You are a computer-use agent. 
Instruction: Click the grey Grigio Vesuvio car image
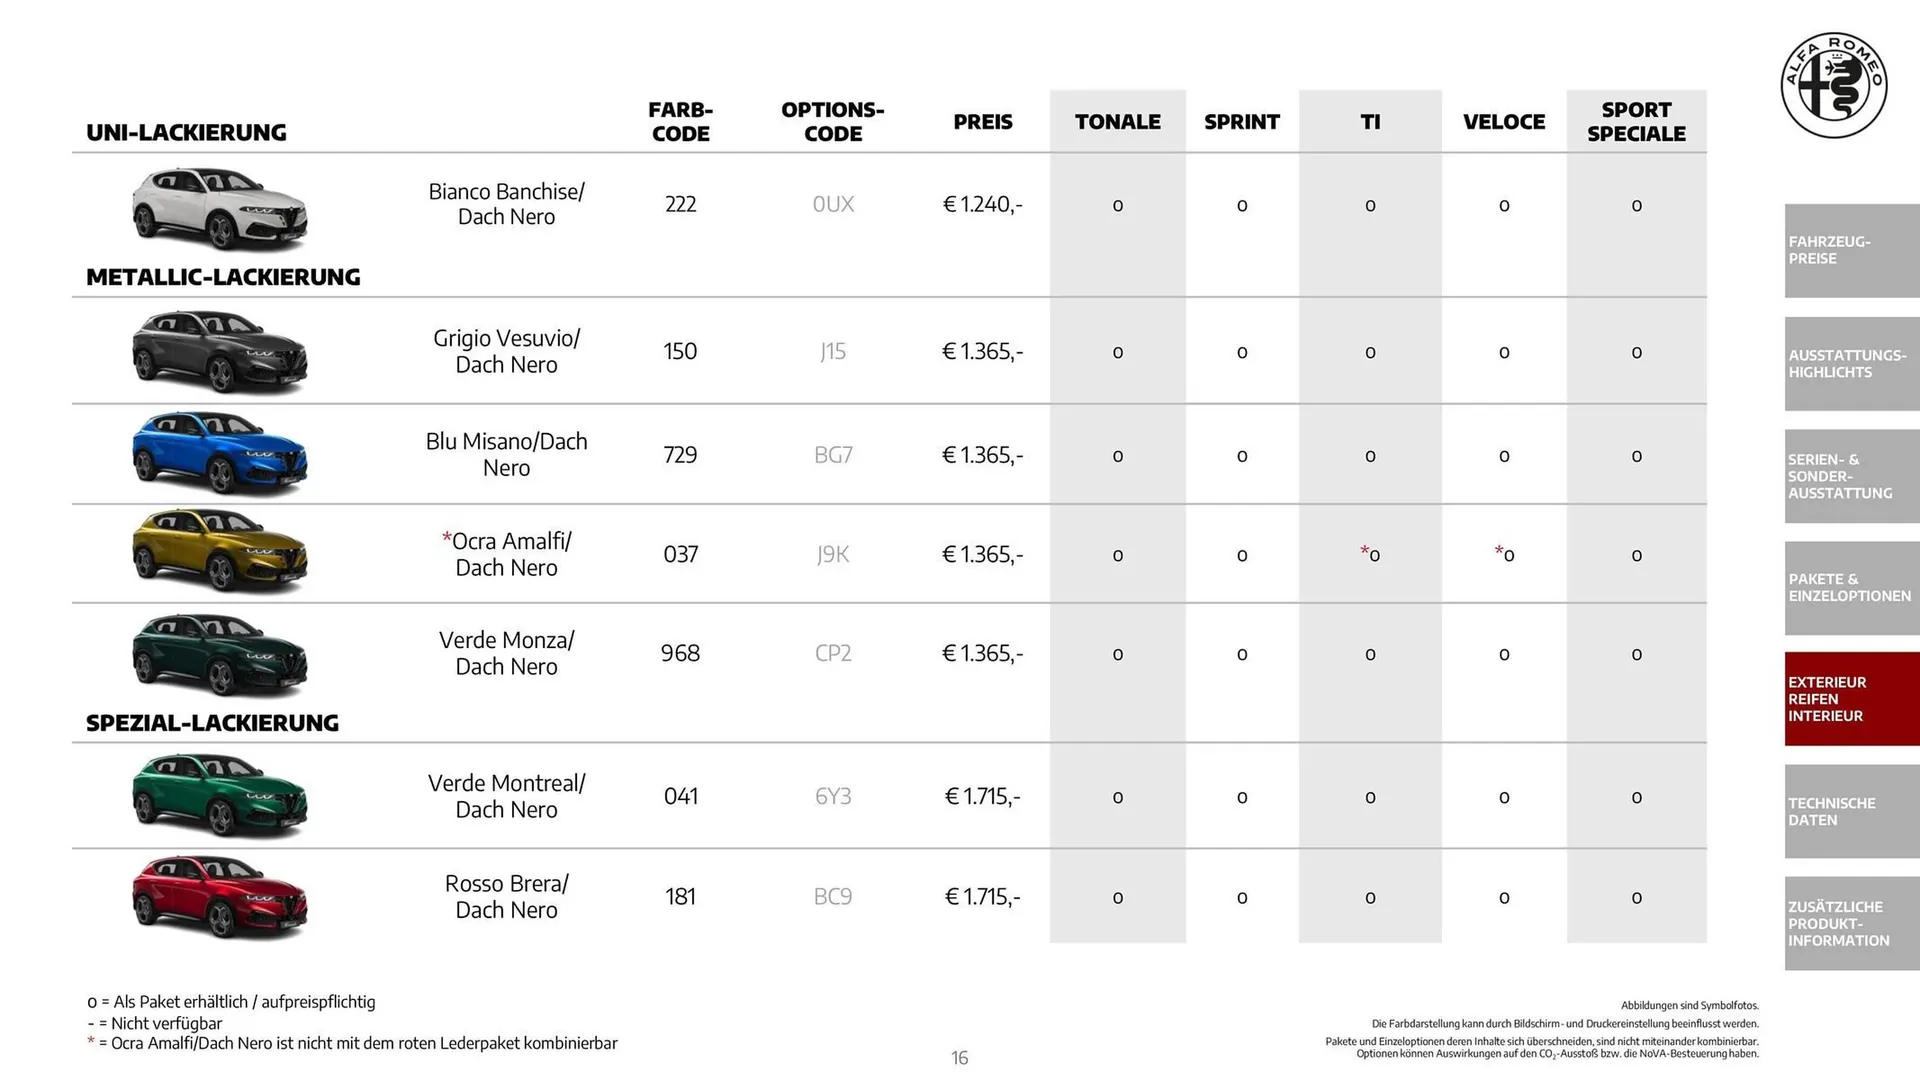[220, 351]
